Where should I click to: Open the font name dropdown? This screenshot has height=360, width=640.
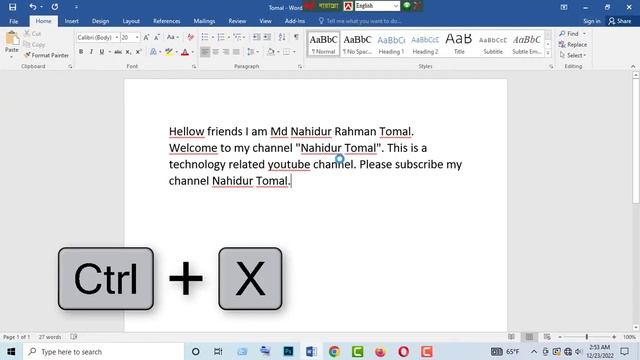(117, 37)
